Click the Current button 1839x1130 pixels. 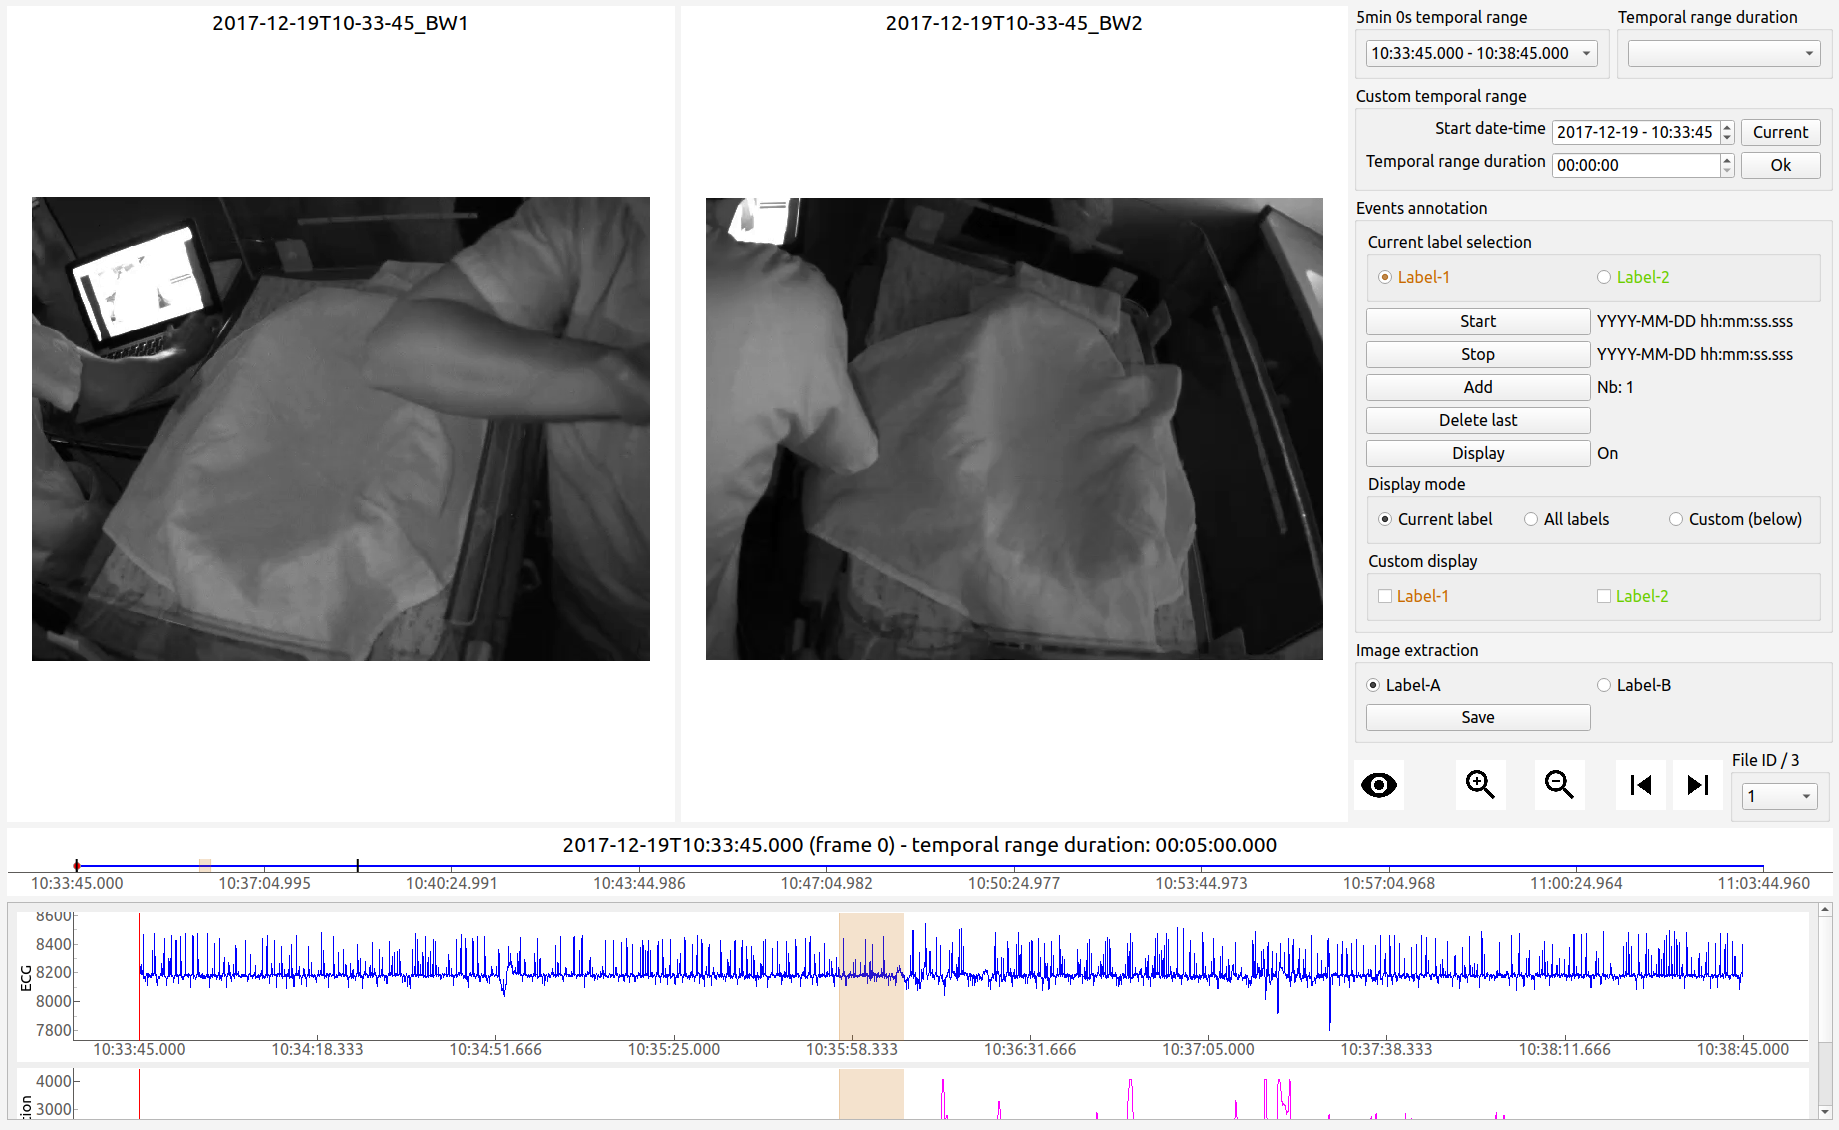pyautogui.click(x=1781, y=132)
